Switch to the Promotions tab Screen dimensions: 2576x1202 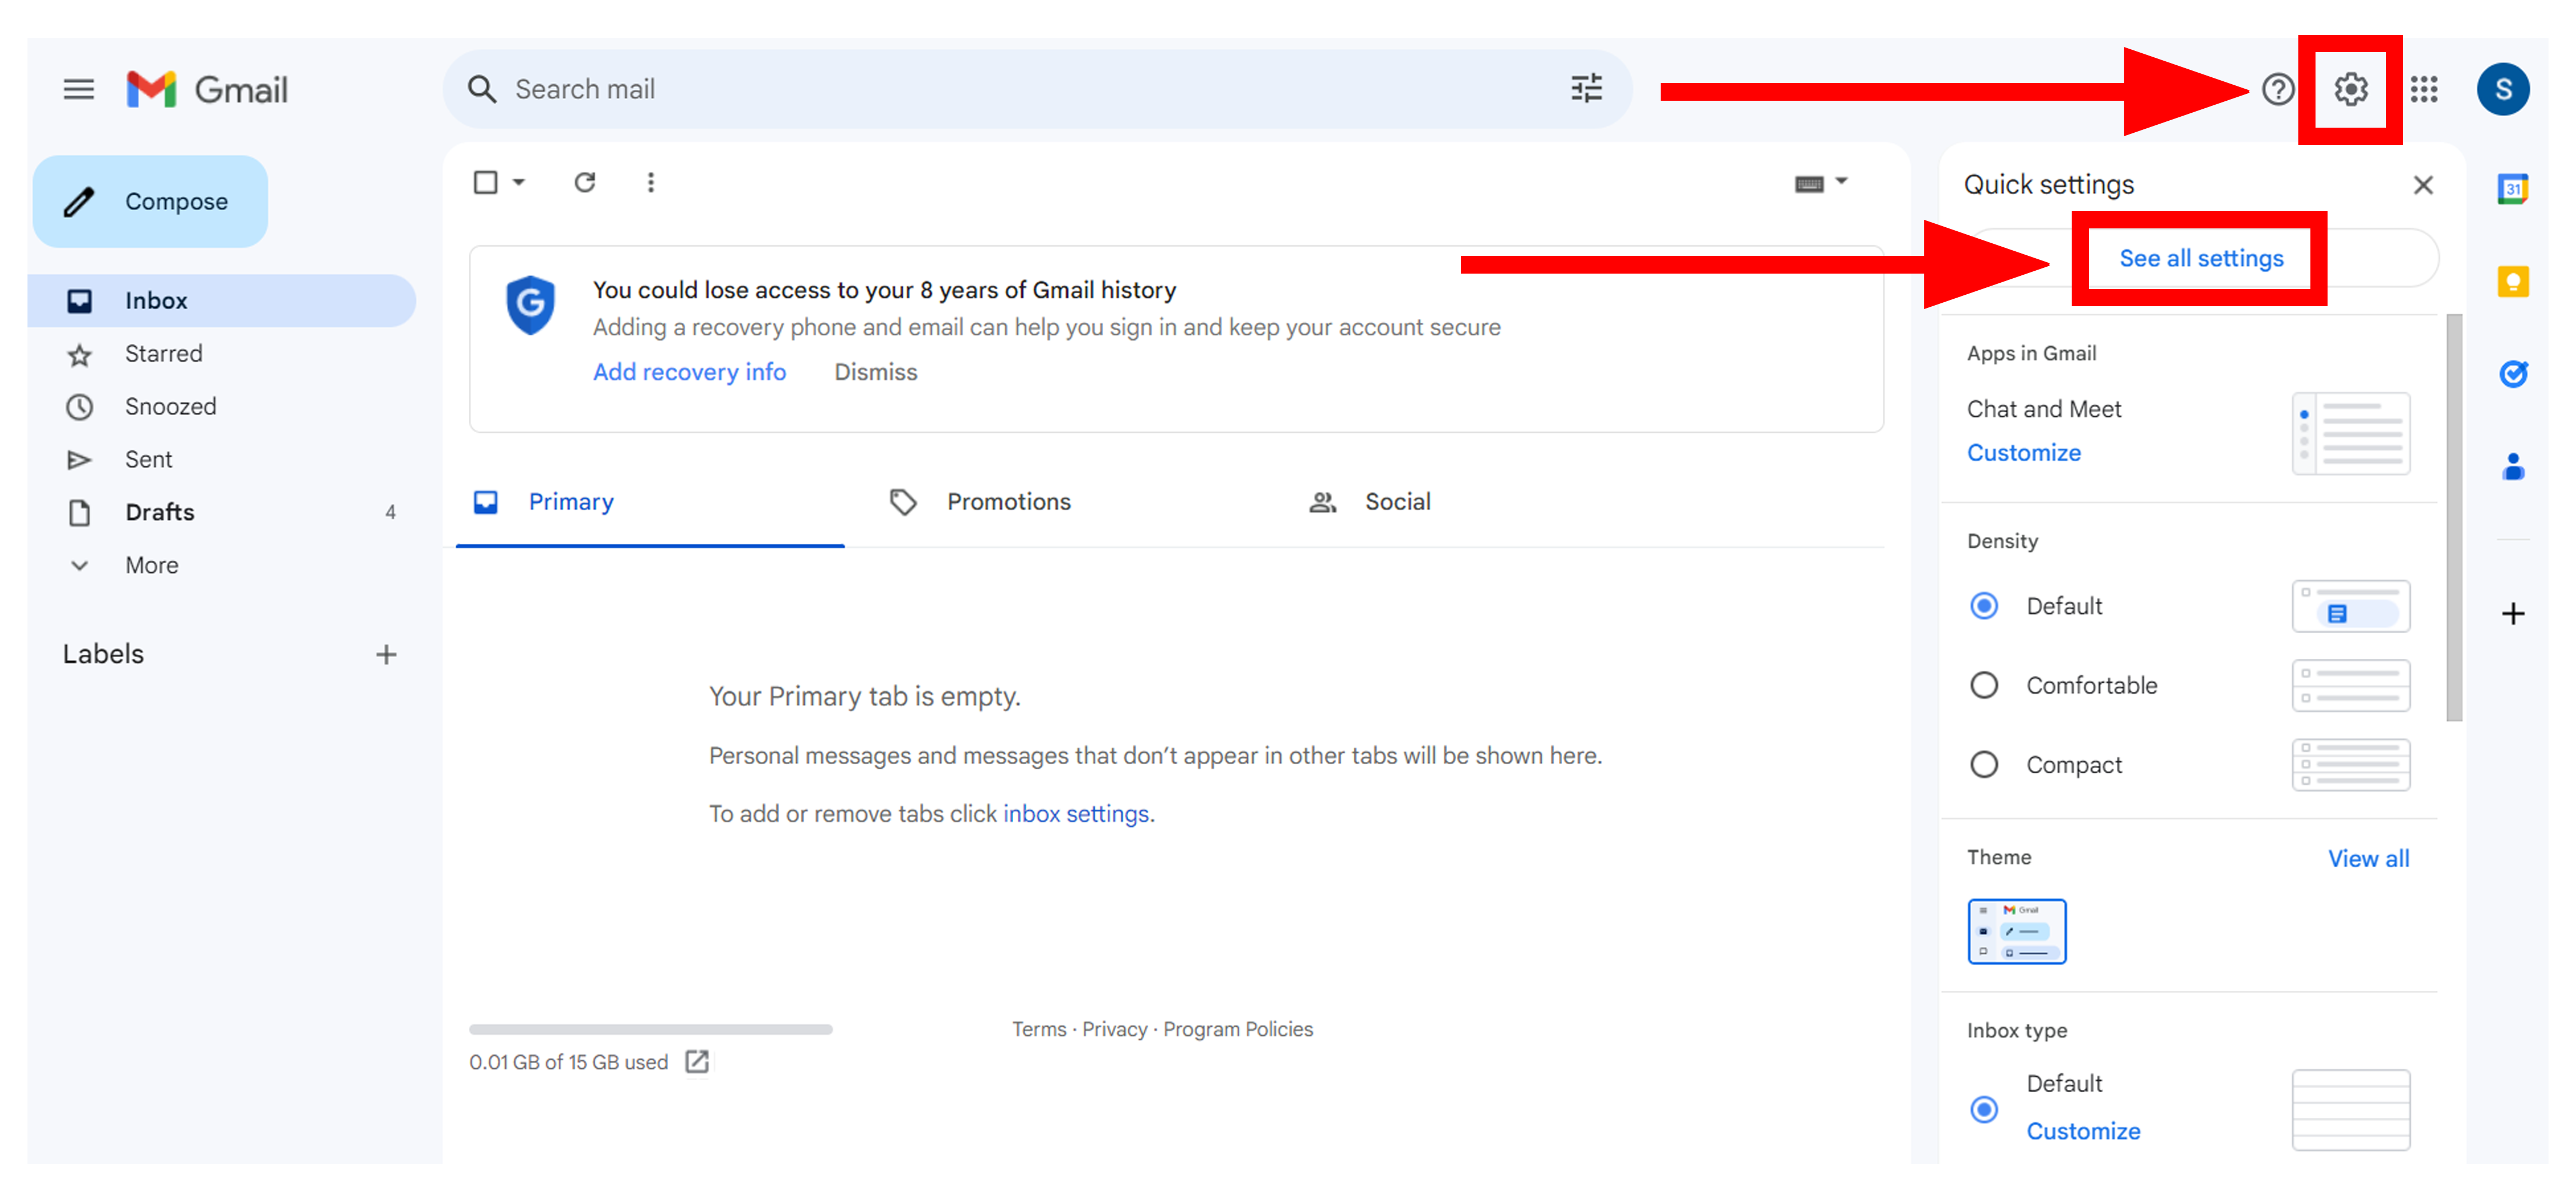pos(1008,502)
